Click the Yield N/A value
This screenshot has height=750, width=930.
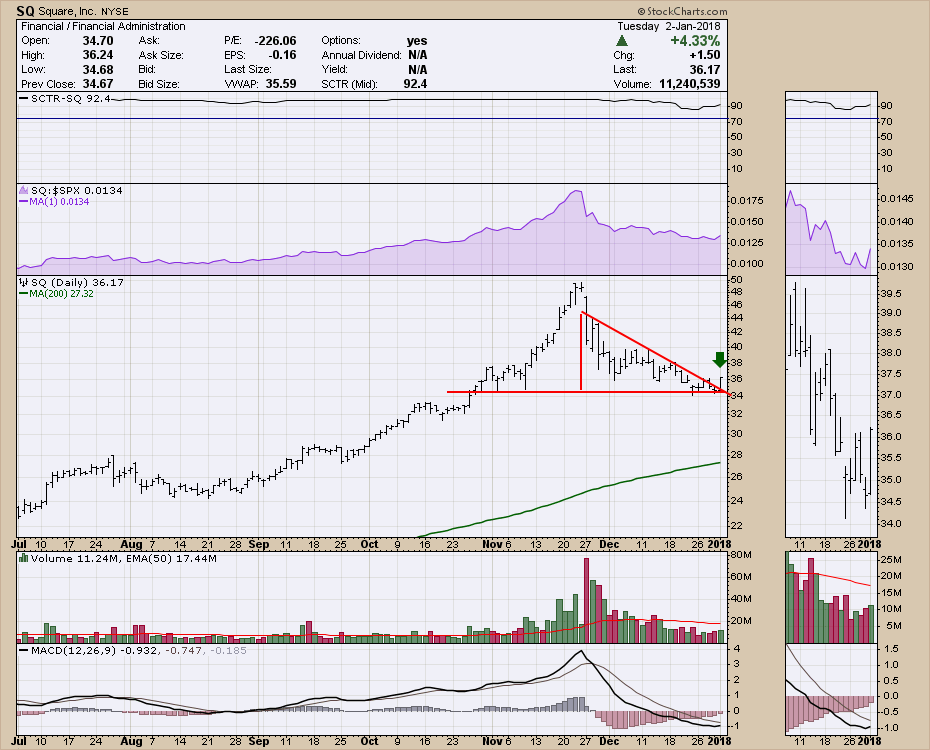pyautogui.click(x=418, y=69)
